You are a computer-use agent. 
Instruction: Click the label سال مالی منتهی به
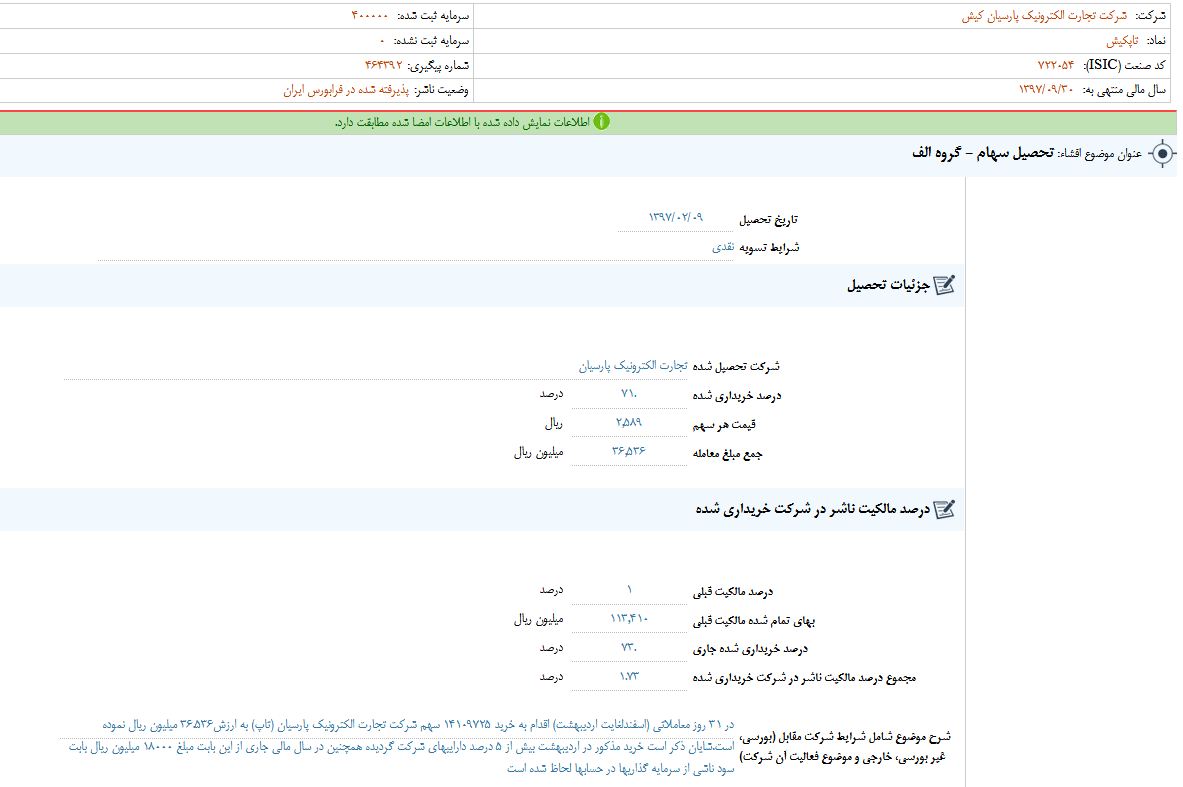(1124, 90)
